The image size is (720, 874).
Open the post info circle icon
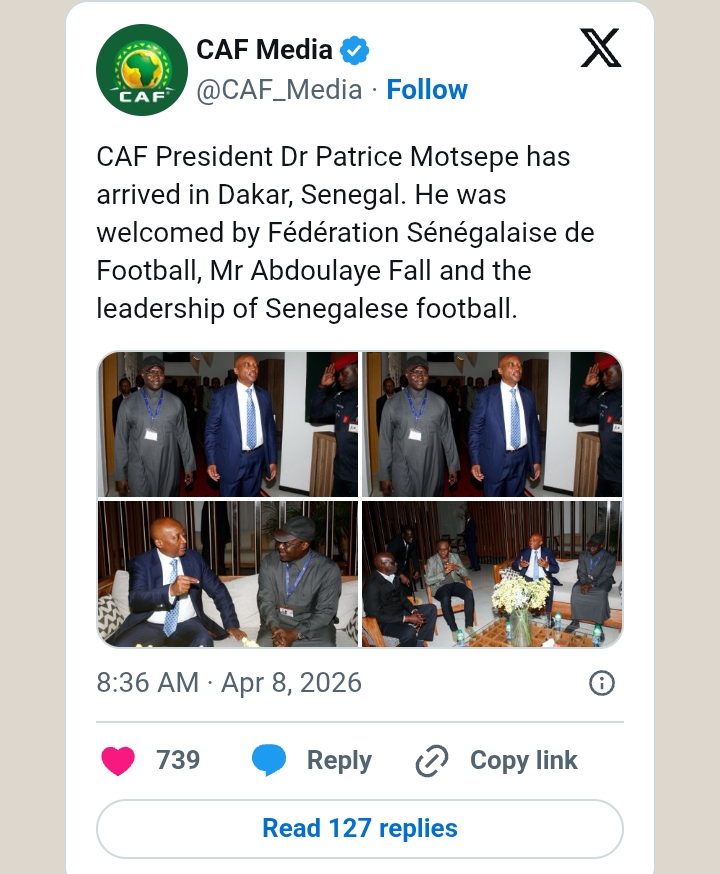click(x=601, y=683)
